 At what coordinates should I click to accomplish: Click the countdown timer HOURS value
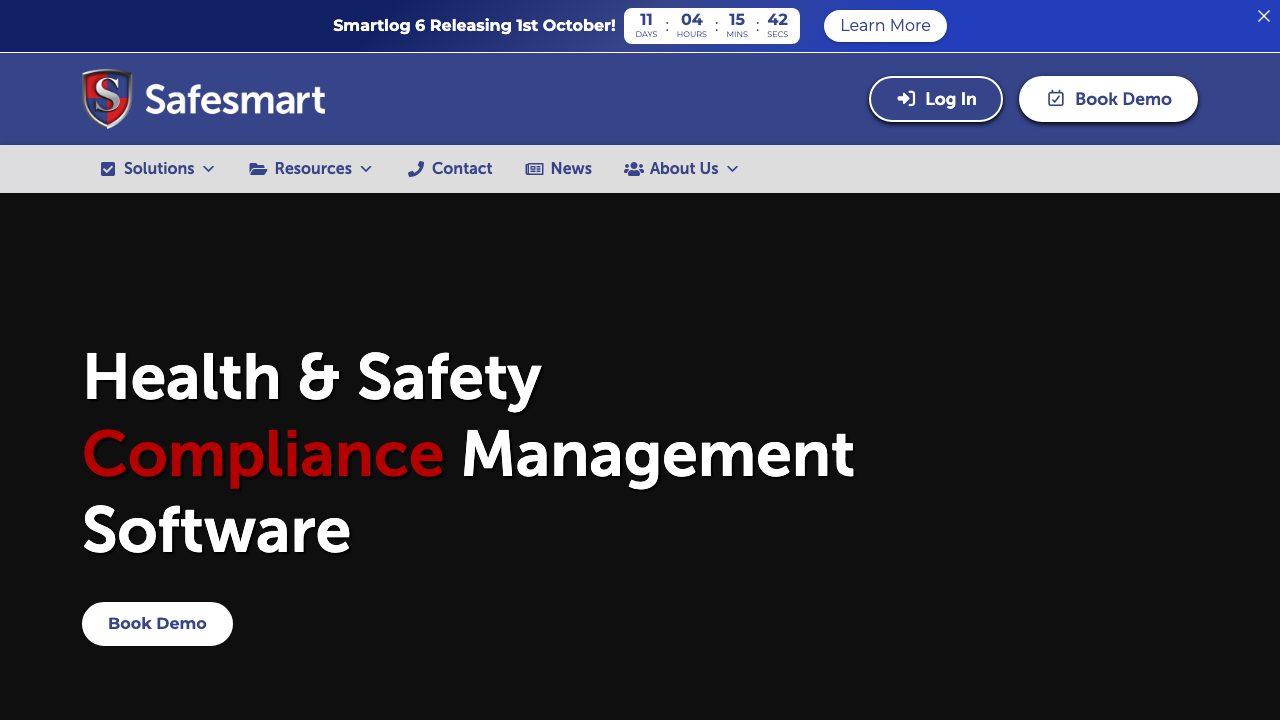point(692,20)
